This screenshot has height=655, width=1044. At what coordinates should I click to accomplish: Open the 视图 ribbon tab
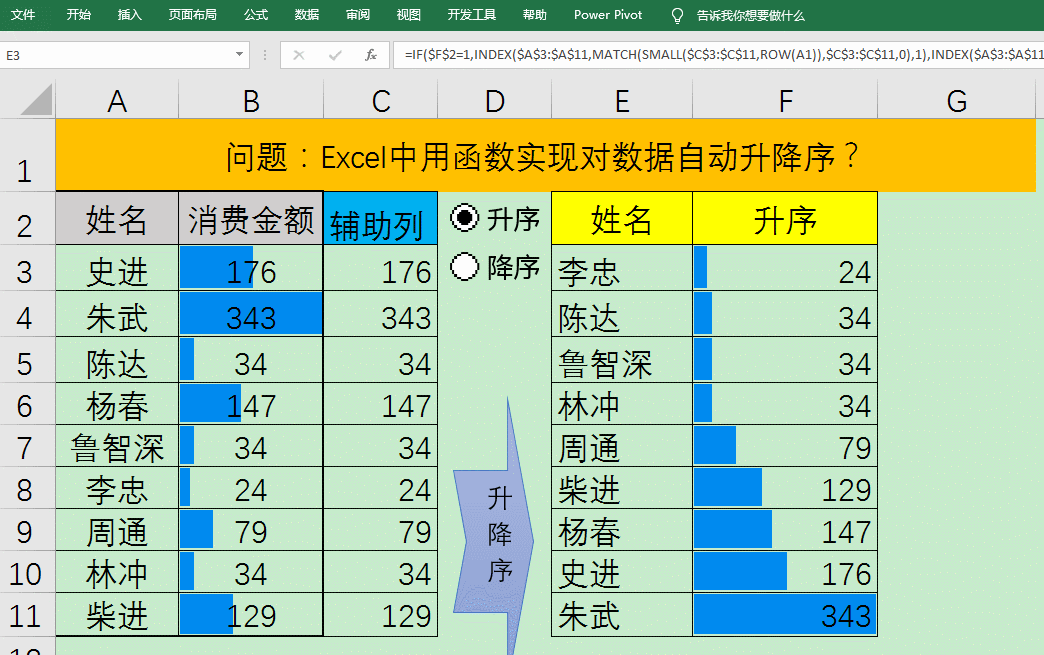pos(409,15)
